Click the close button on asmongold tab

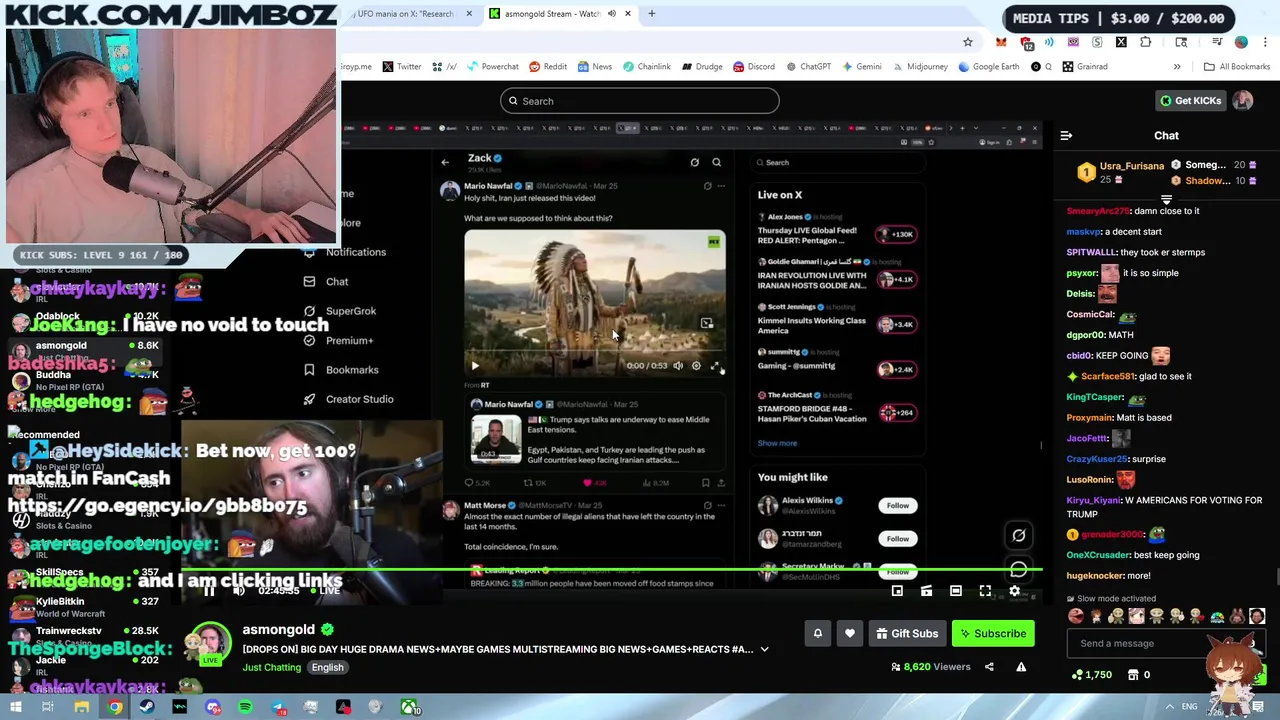pyautogui.click(x=627, y=14)
